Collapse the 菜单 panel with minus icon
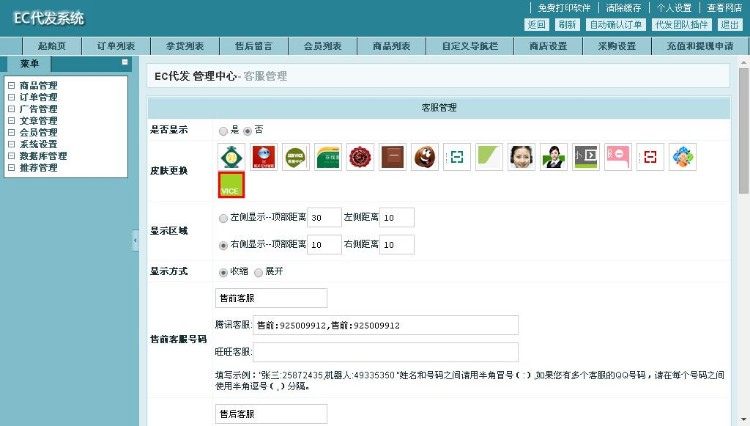The width and height of the screenshot is (750, 426). [125, 62]
